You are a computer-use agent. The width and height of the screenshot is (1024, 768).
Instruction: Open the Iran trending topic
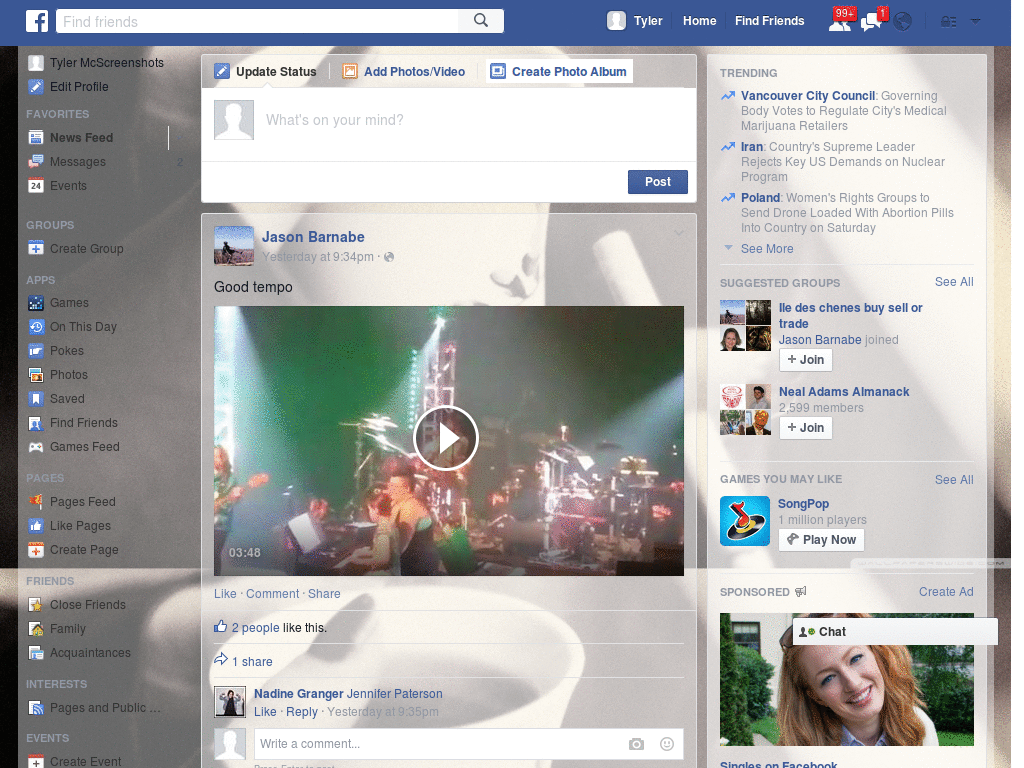click(752, 147)
